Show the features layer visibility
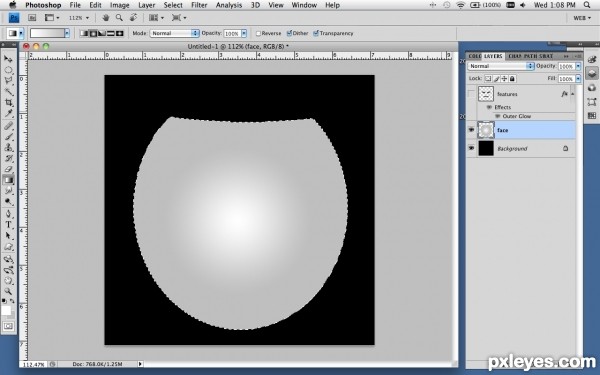Viewport: 600px width, 375px height. 471,94
